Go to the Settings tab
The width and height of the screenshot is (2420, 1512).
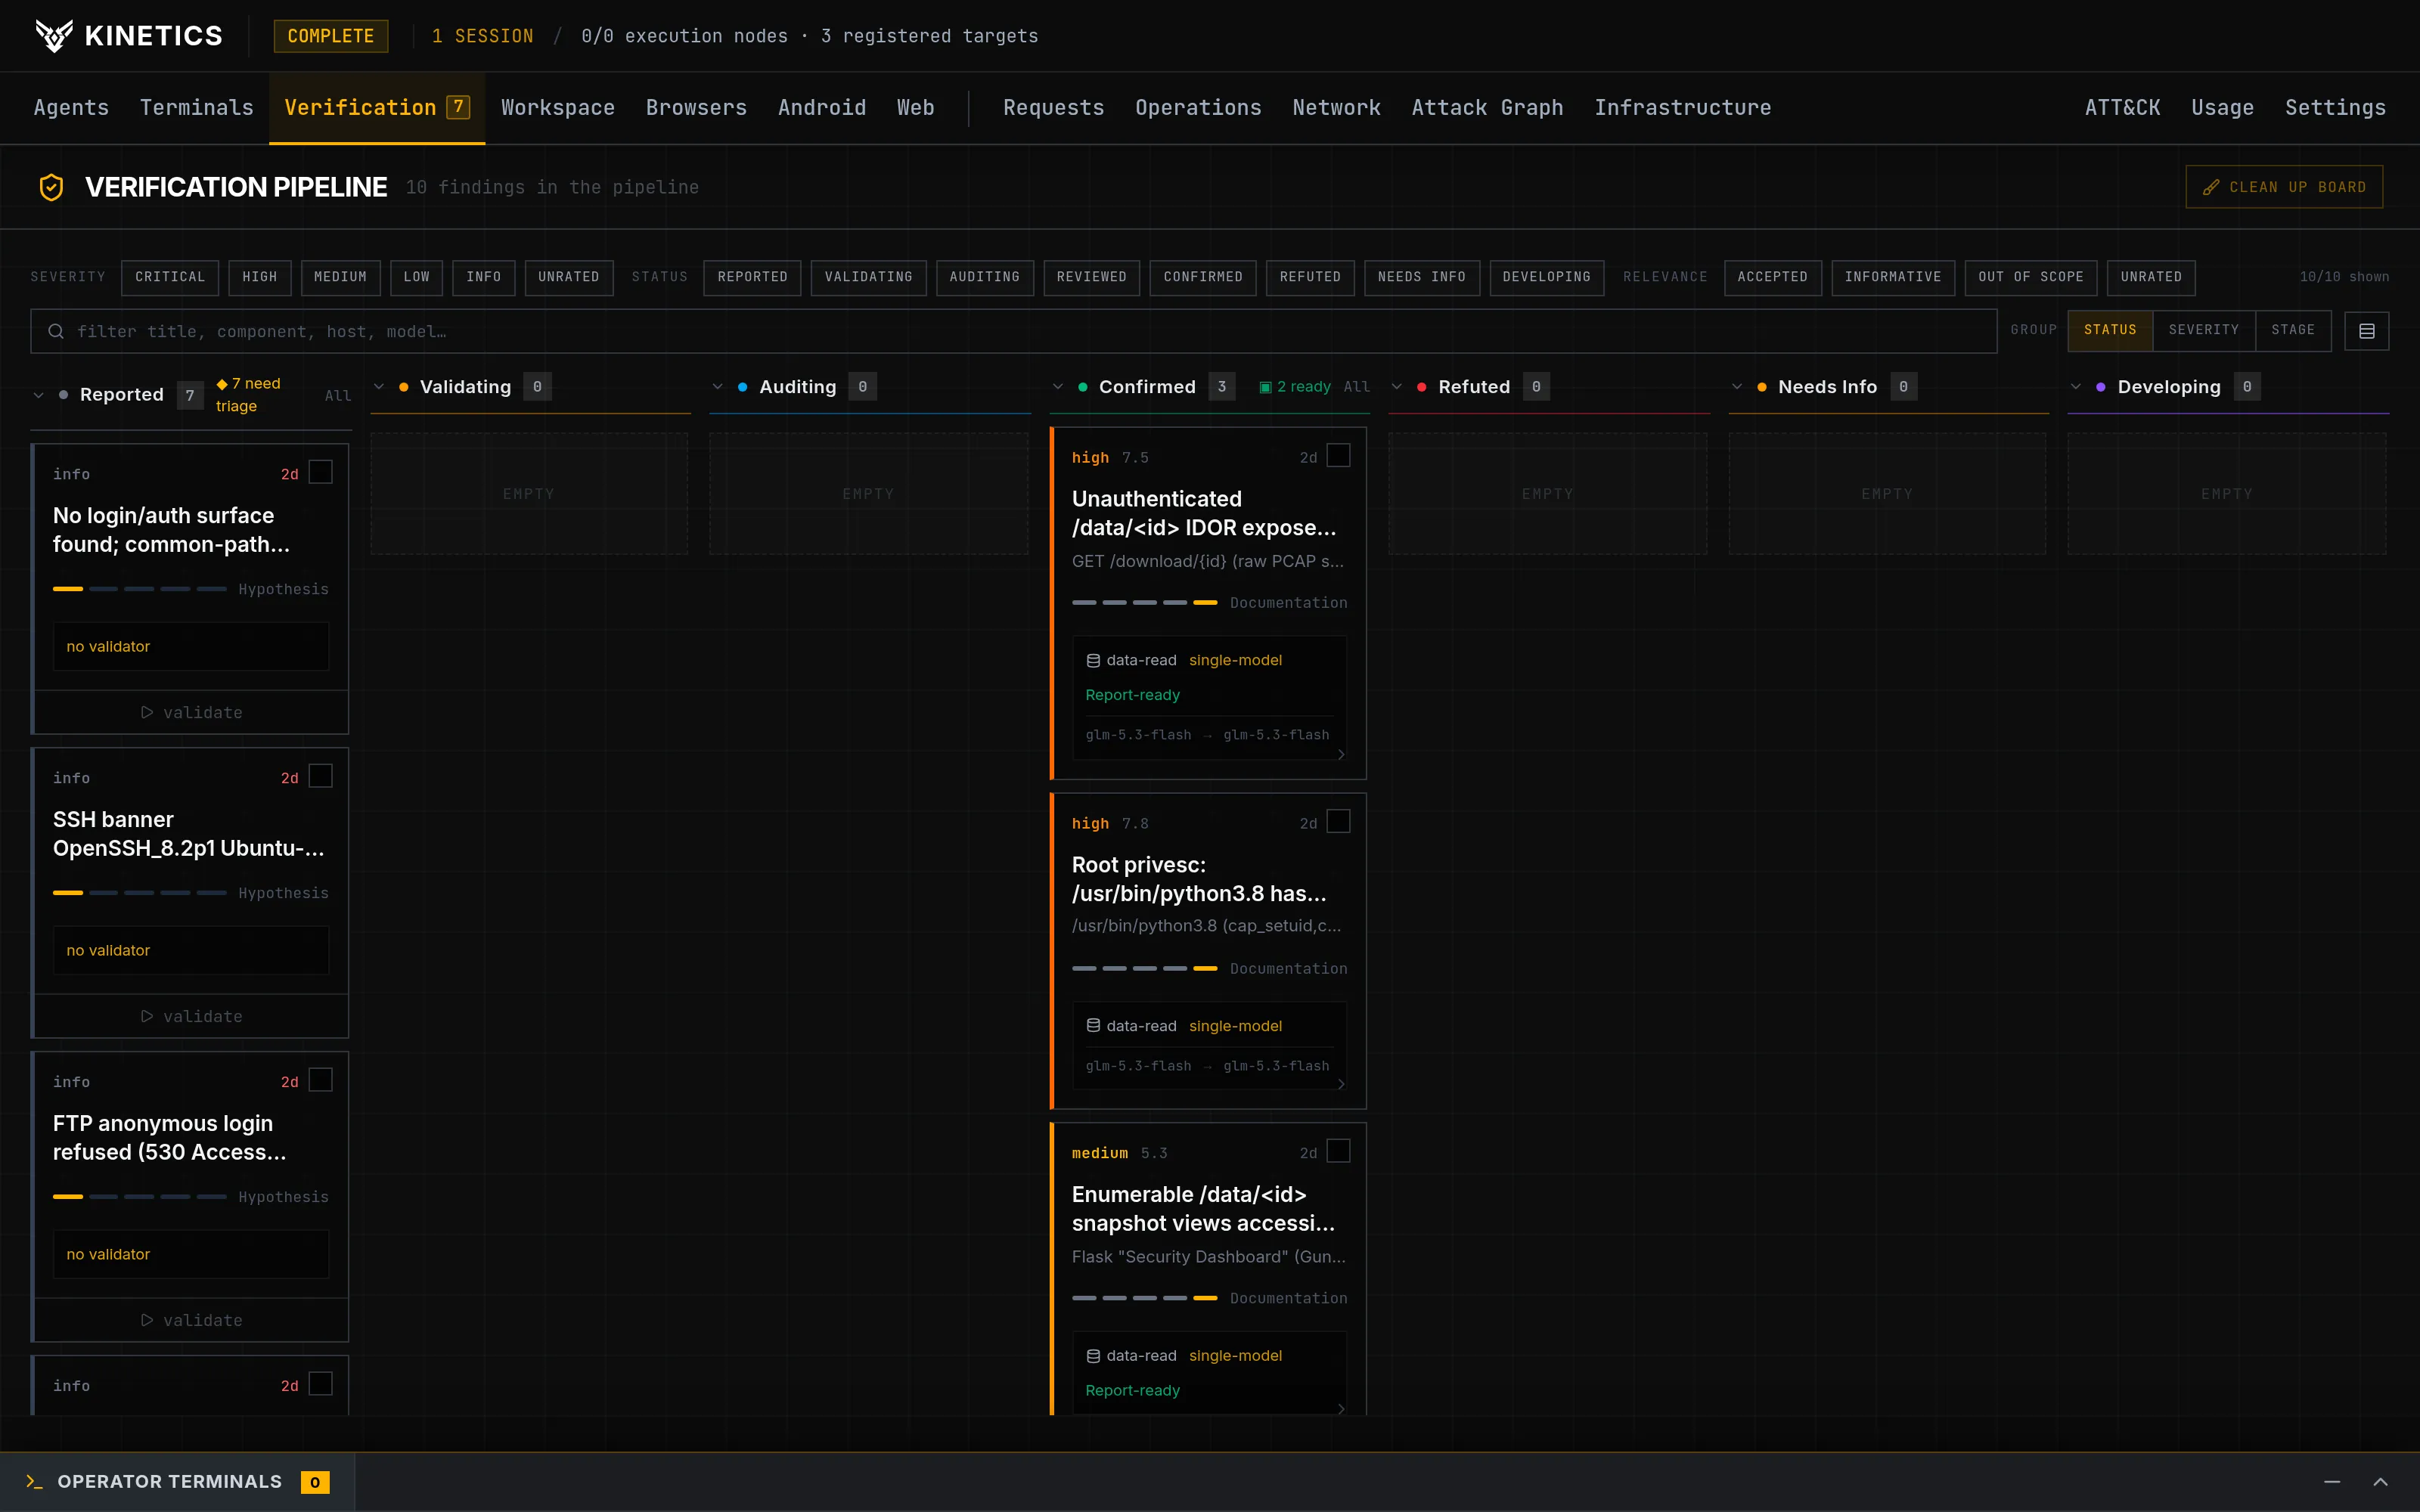[x=2335, y=107]
